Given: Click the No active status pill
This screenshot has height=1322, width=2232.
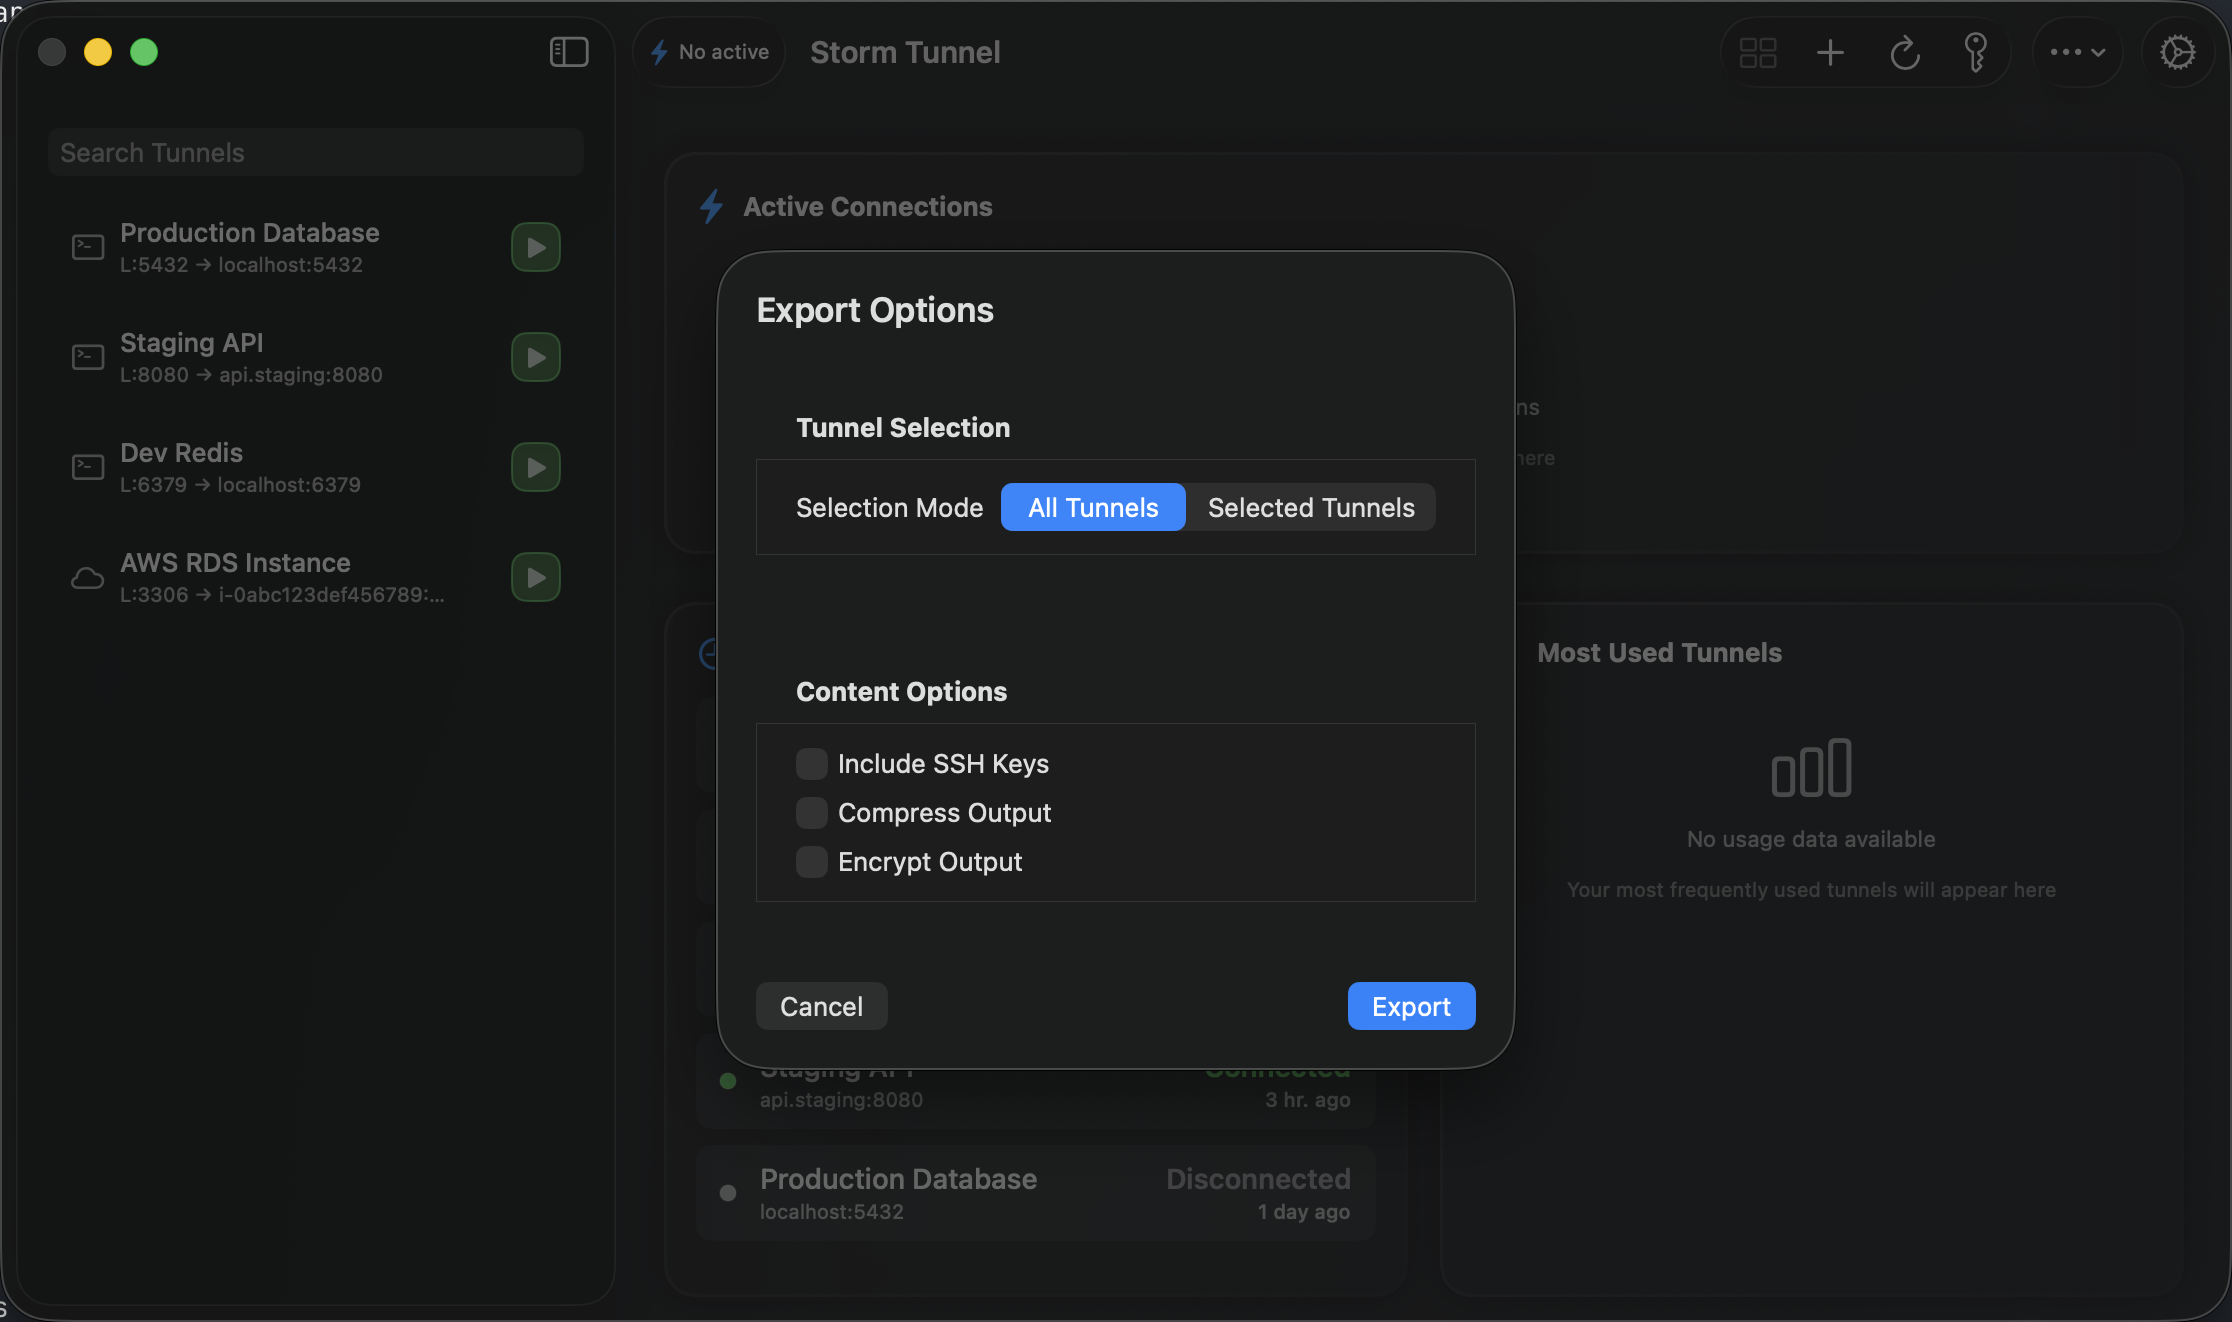Looking at the screenshot, I should point(709,51).
